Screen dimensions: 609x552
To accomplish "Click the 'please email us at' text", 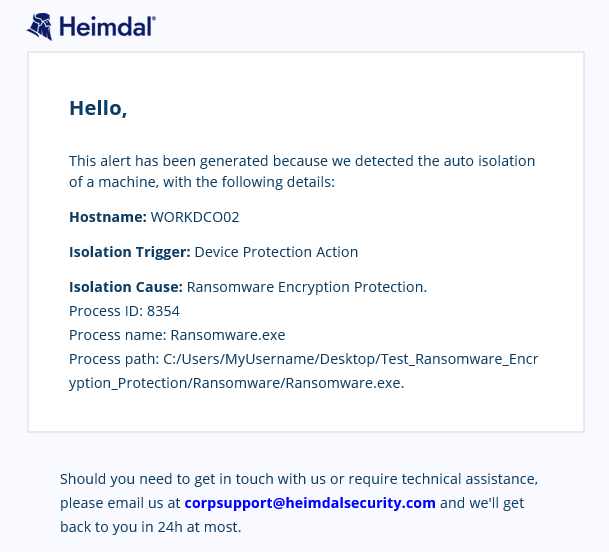I will coord(120,503).
